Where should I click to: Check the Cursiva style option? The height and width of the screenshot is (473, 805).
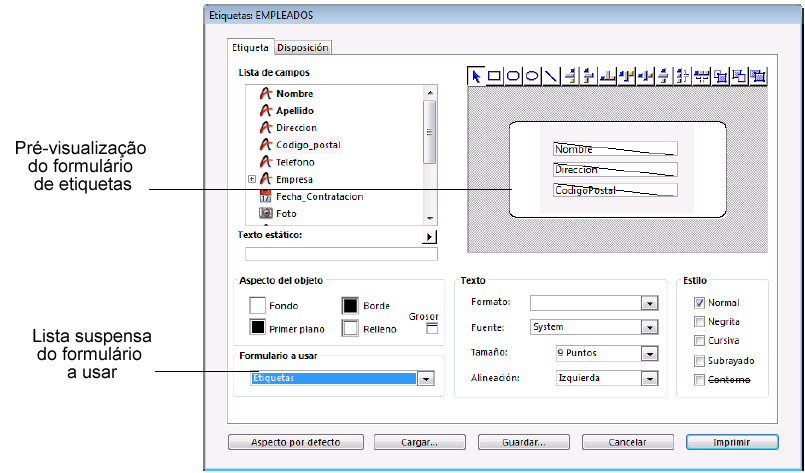click(700, 341)
